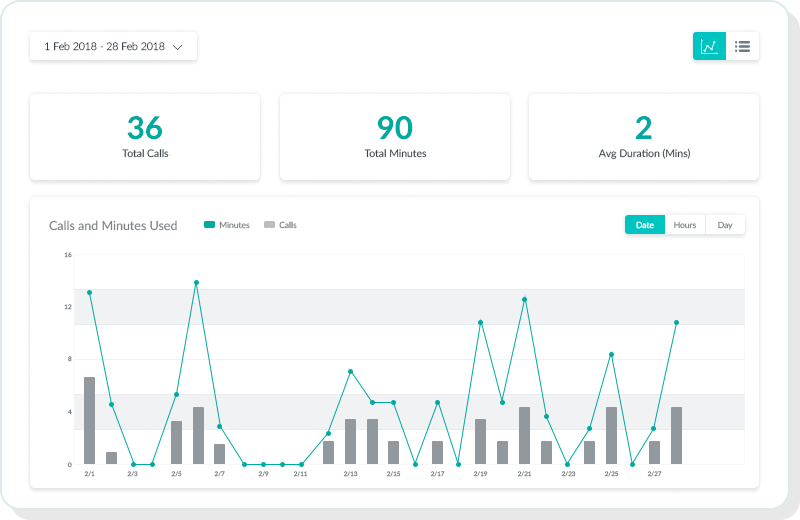This screenshot has height=520, width=800.
Task: Click the gray calls bar at 2/5
Action: pyautogui.click(x=177, y=442)
